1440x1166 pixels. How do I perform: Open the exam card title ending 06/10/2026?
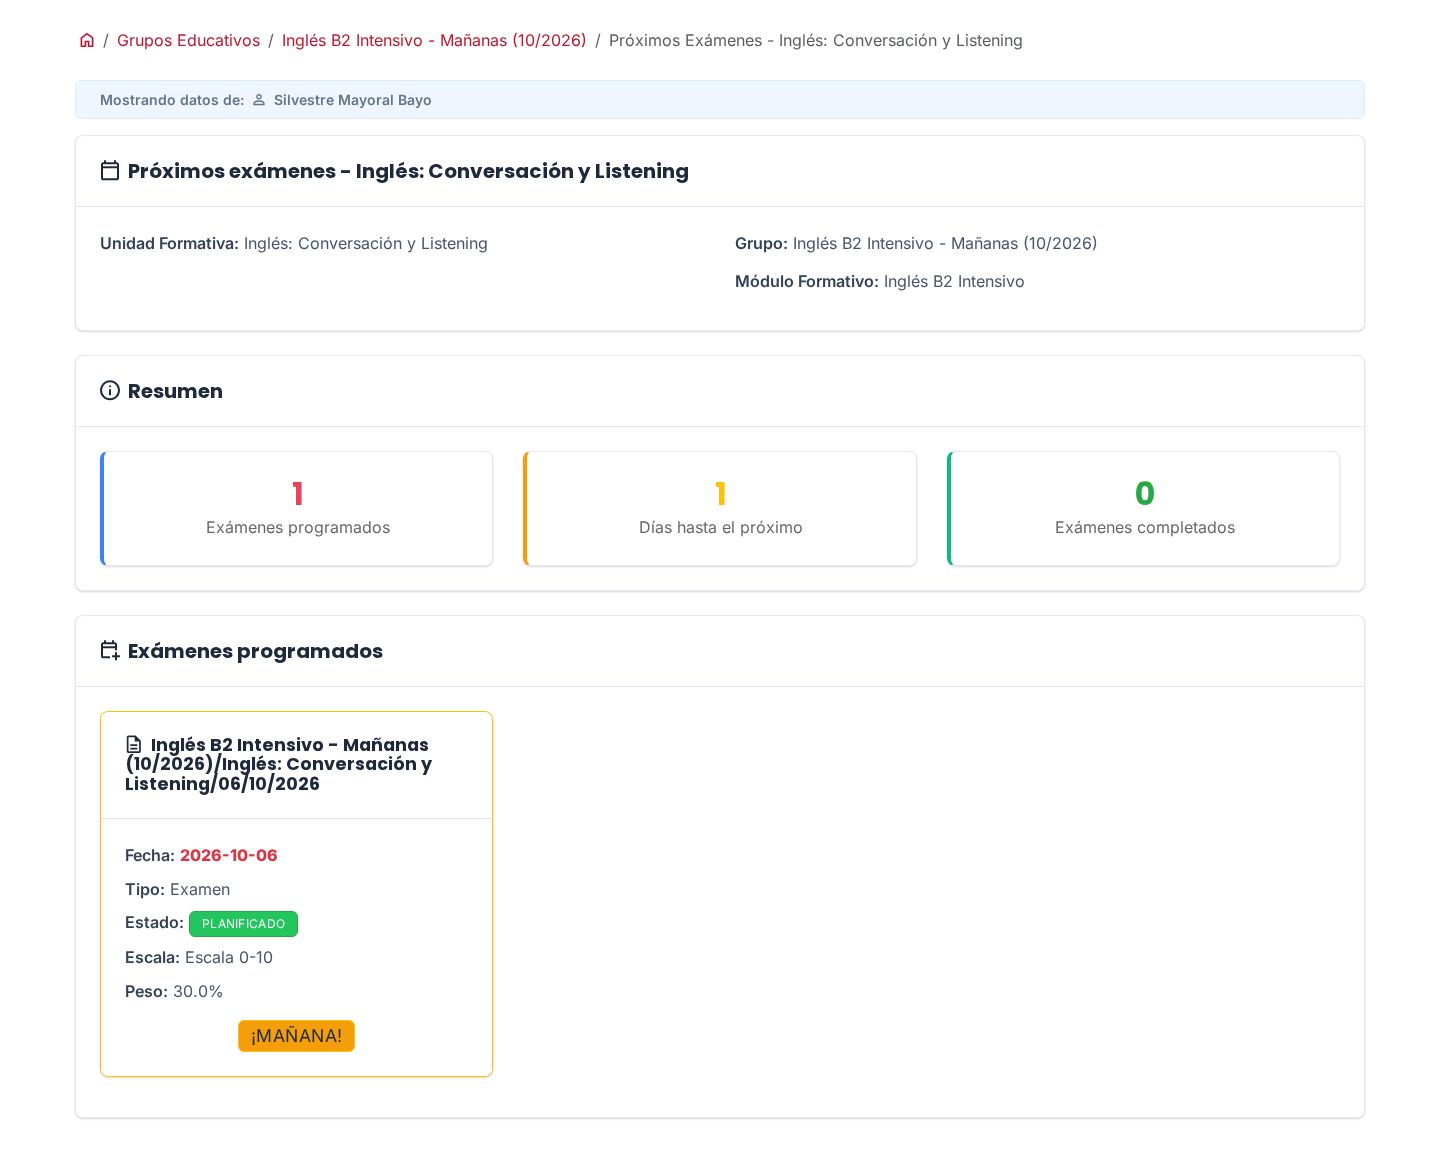tap(279, 764)
